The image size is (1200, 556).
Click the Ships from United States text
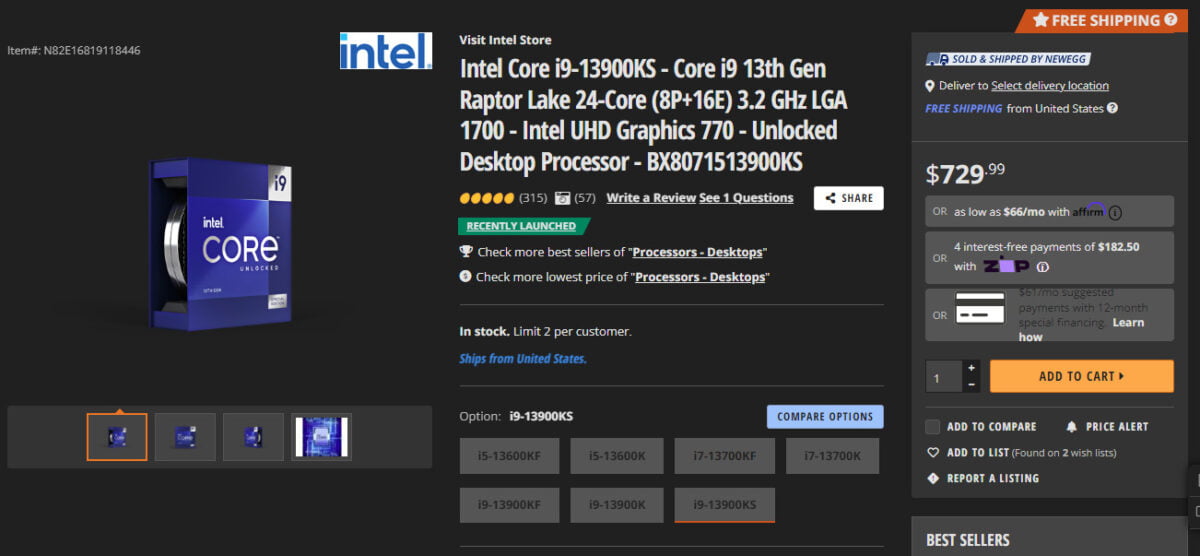[x=523, y=359]
